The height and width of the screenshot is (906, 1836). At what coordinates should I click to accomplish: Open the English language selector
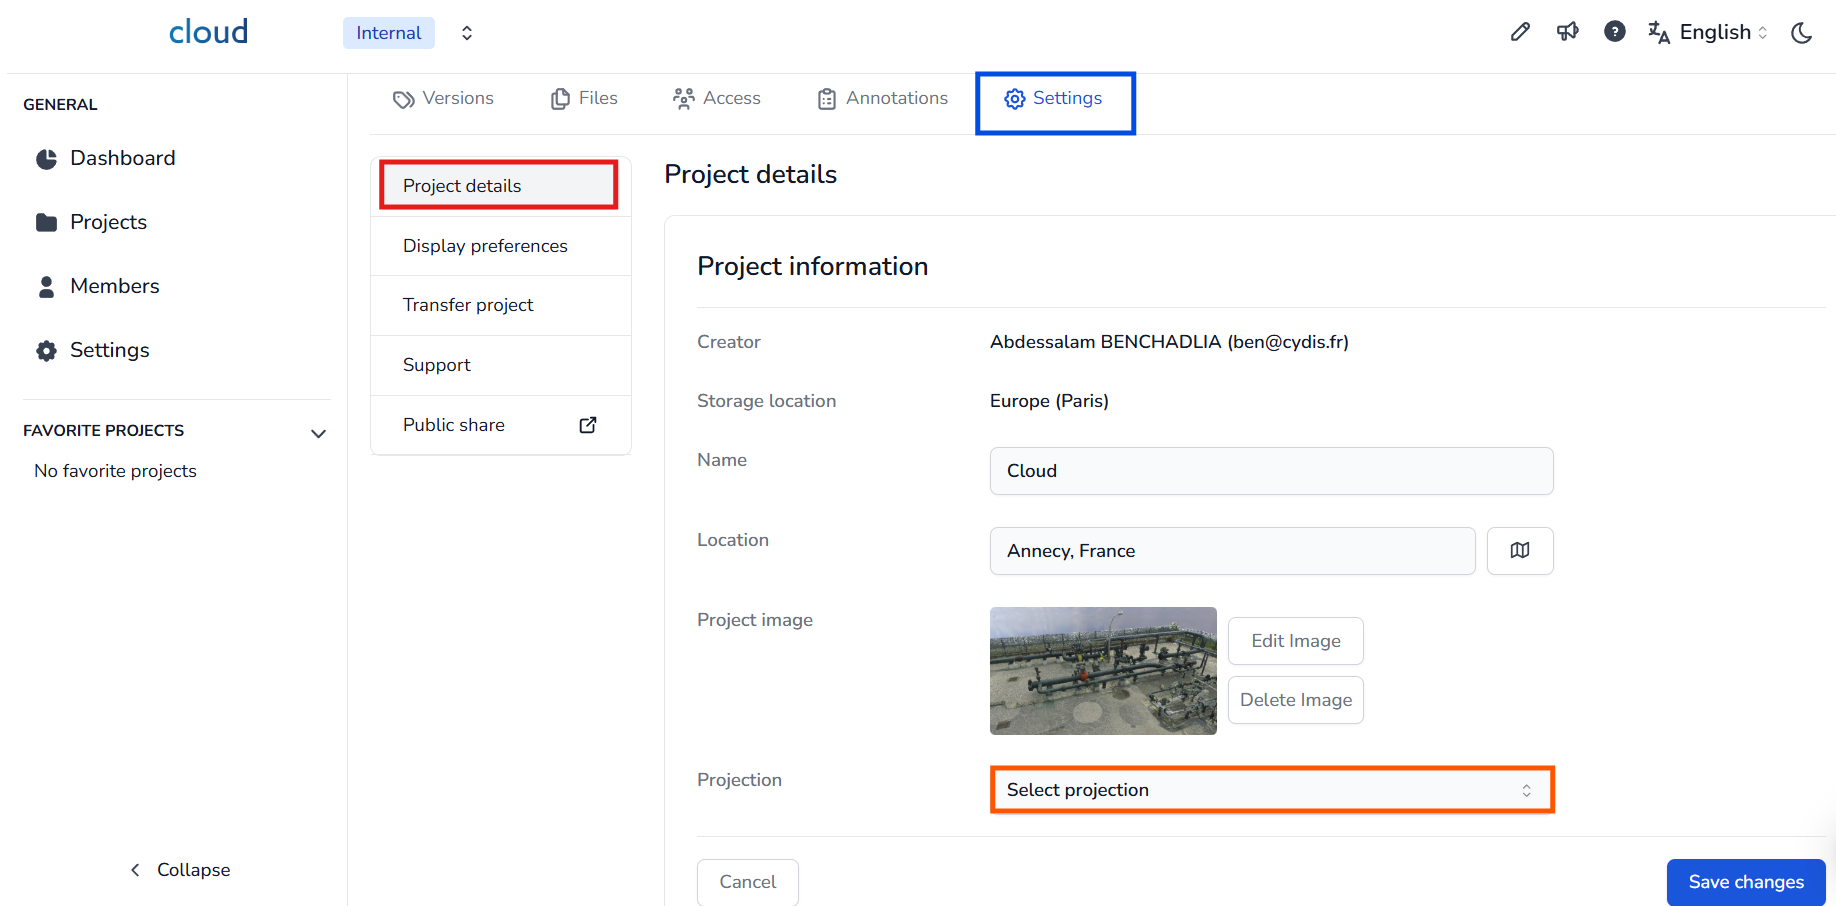pos(1708,32)
